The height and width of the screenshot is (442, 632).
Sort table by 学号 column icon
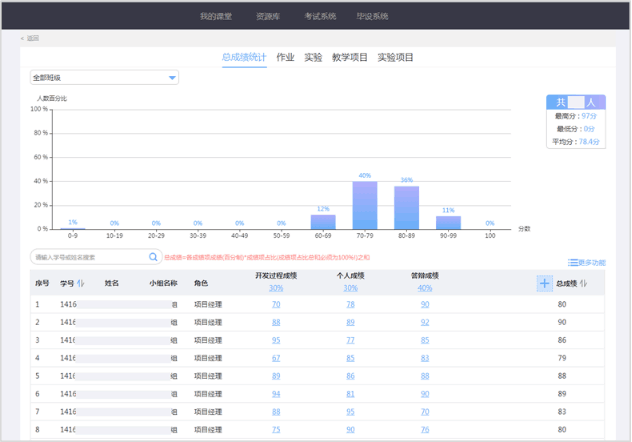81,283
